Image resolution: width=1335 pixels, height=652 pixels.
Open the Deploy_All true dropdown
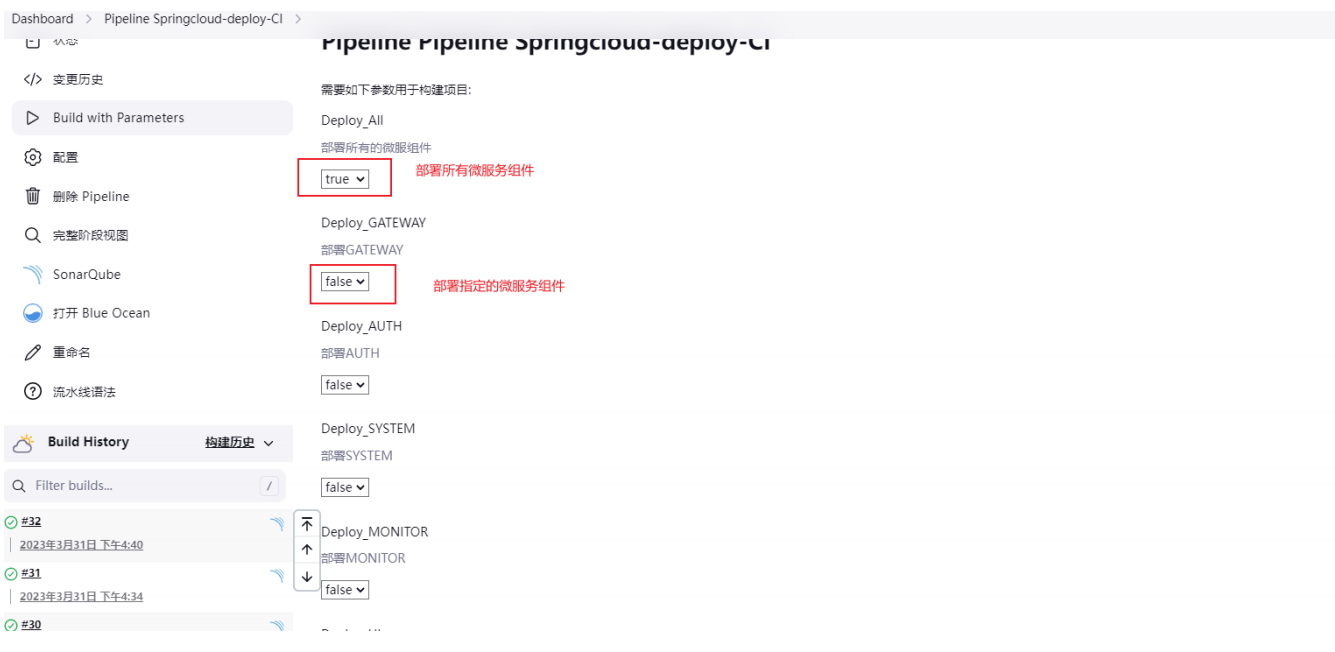tap(345, 179)
